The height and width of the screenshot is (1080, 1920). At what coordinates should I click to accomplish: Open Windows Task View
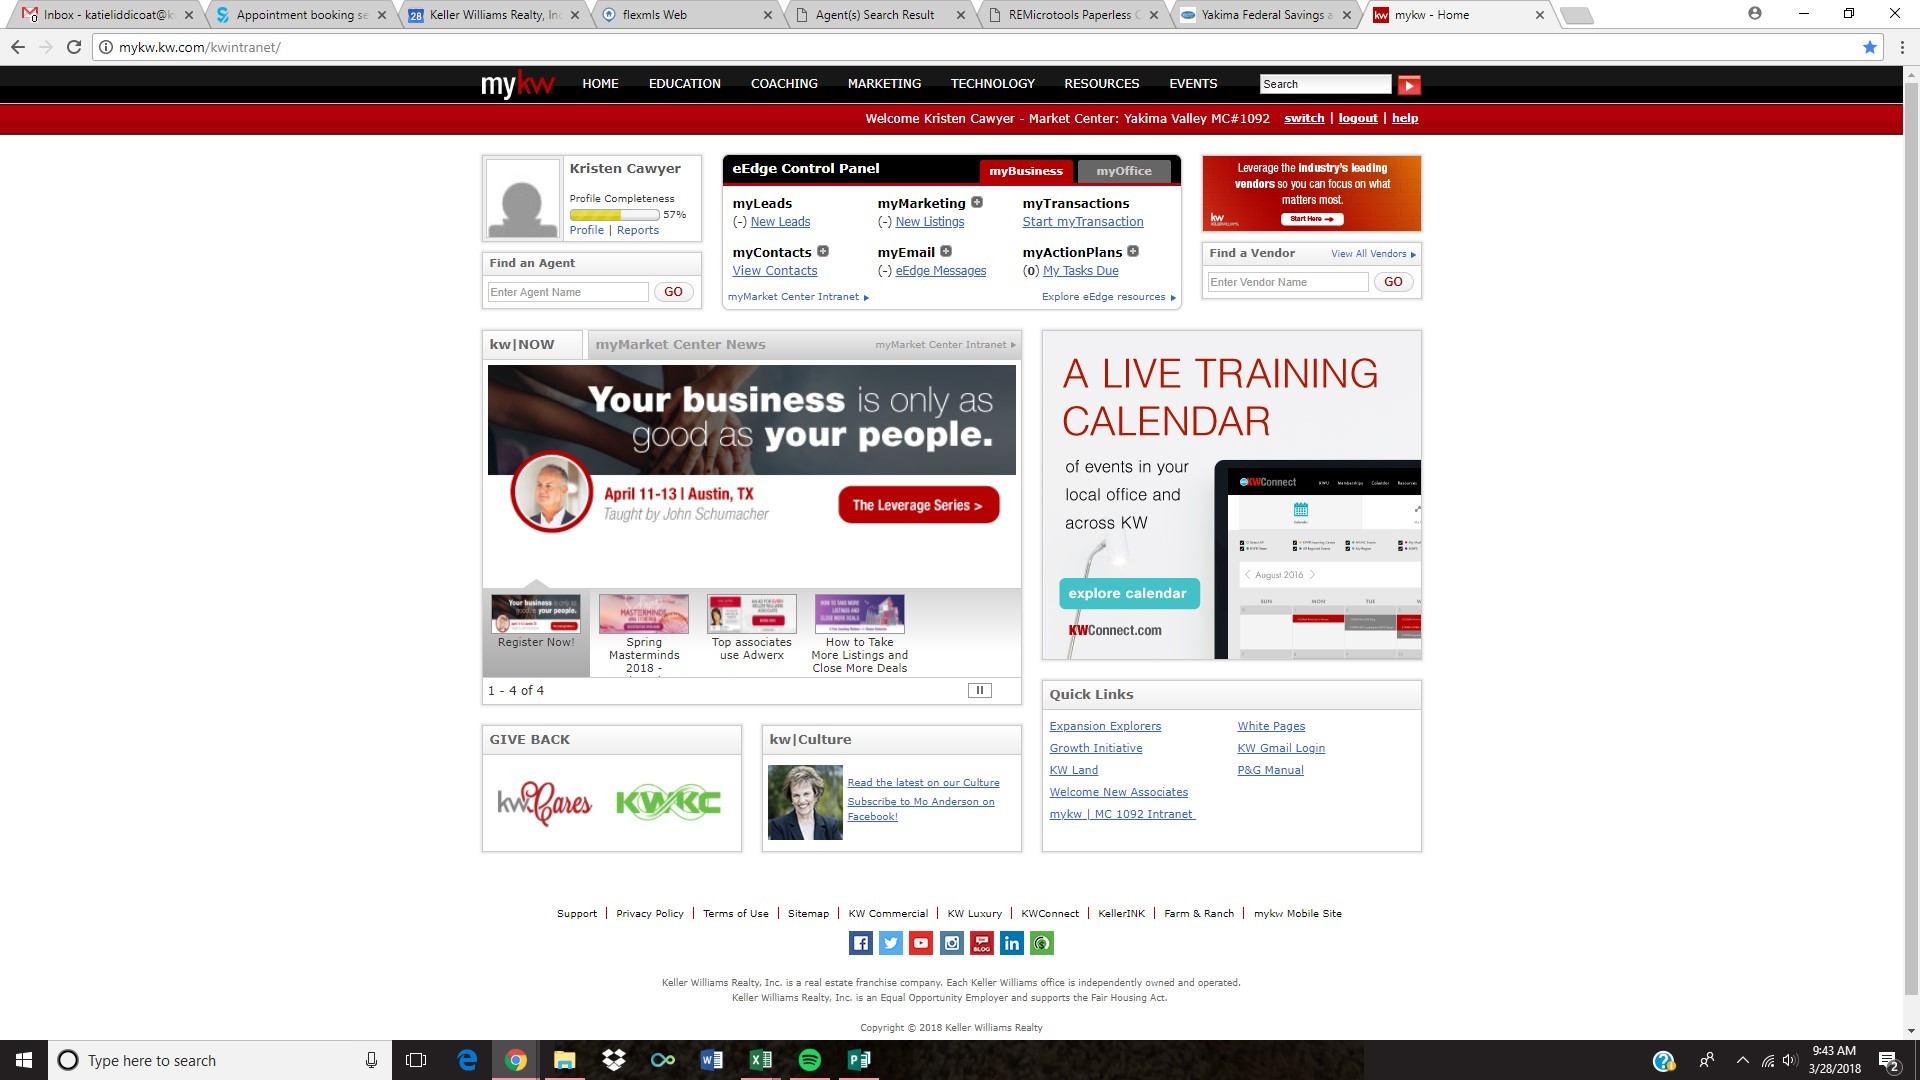[x=416, y=1060]
